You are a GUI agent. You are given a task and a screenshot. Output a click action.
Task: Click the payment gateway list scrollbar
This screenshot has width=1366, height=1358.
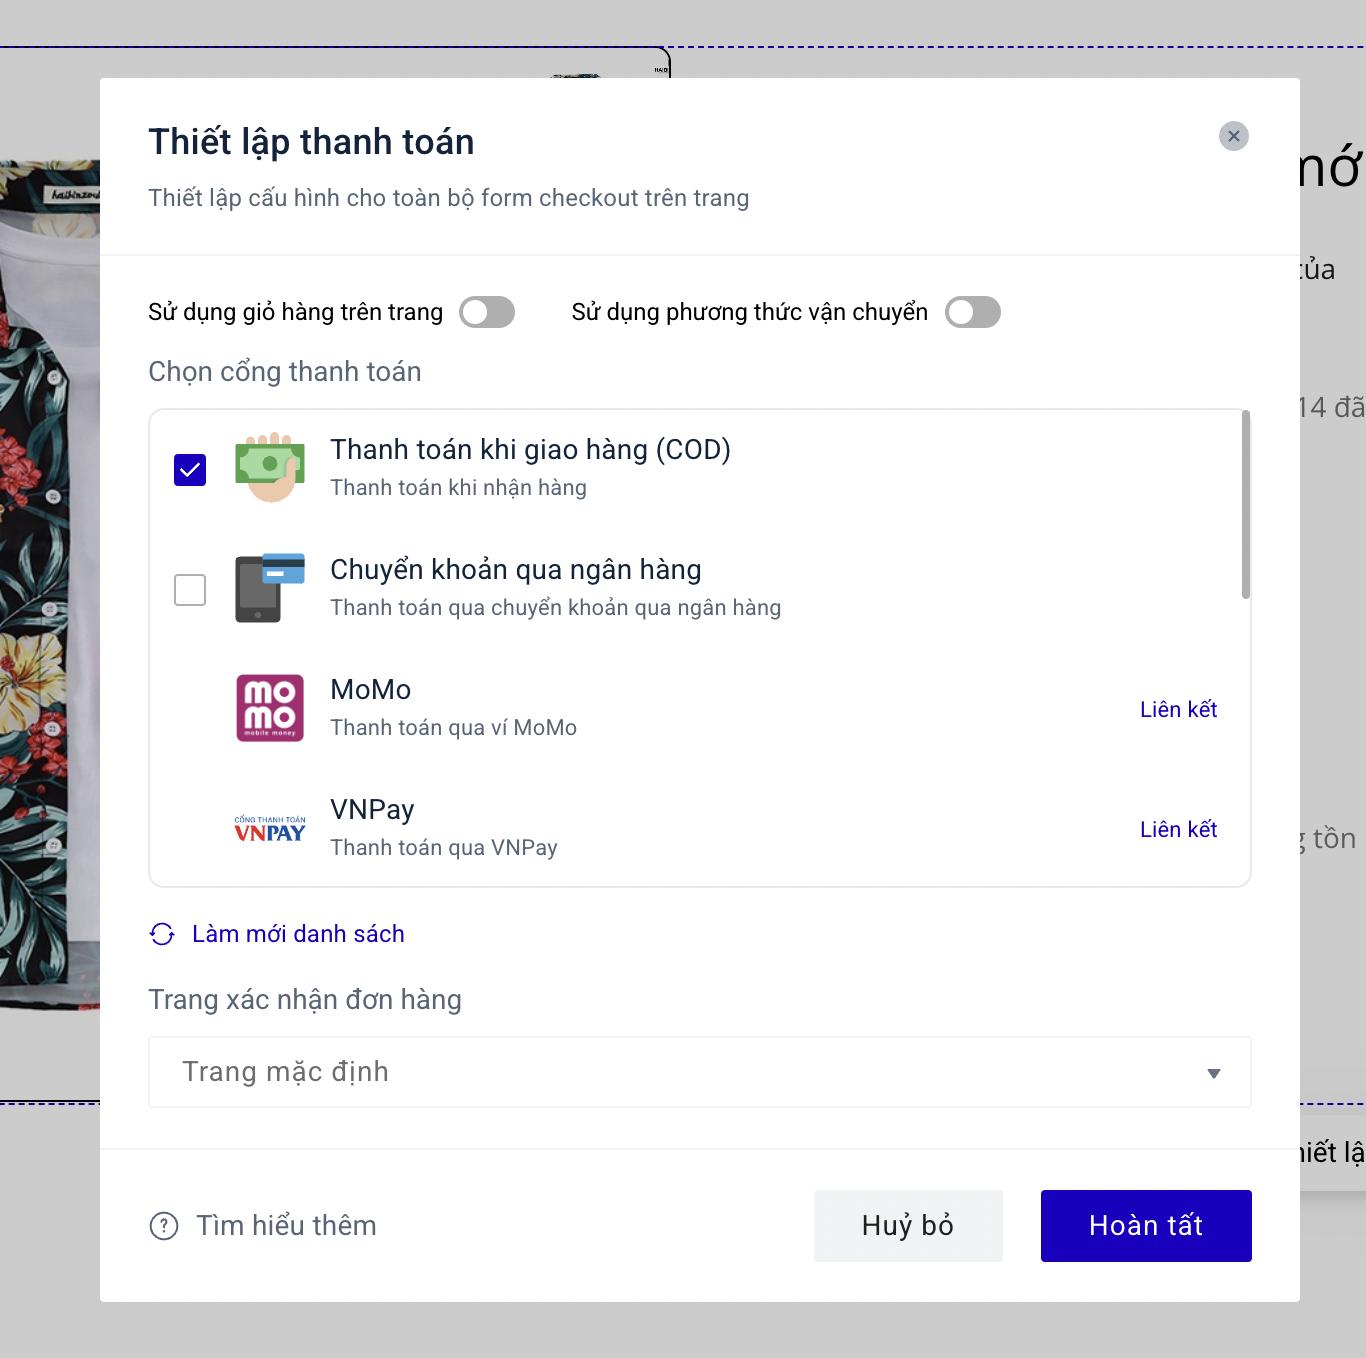click(x=1246, y=505)
